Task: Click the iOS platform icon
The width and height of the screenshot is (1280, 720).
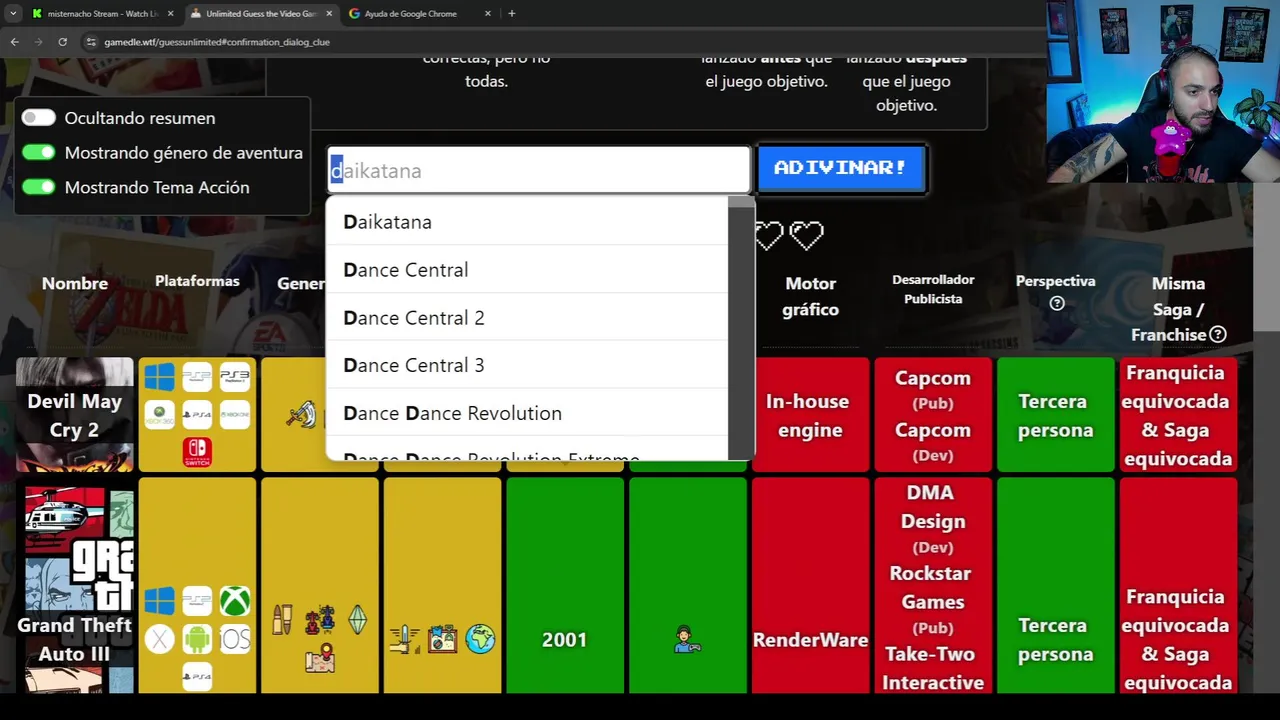Action: (235, 639)
